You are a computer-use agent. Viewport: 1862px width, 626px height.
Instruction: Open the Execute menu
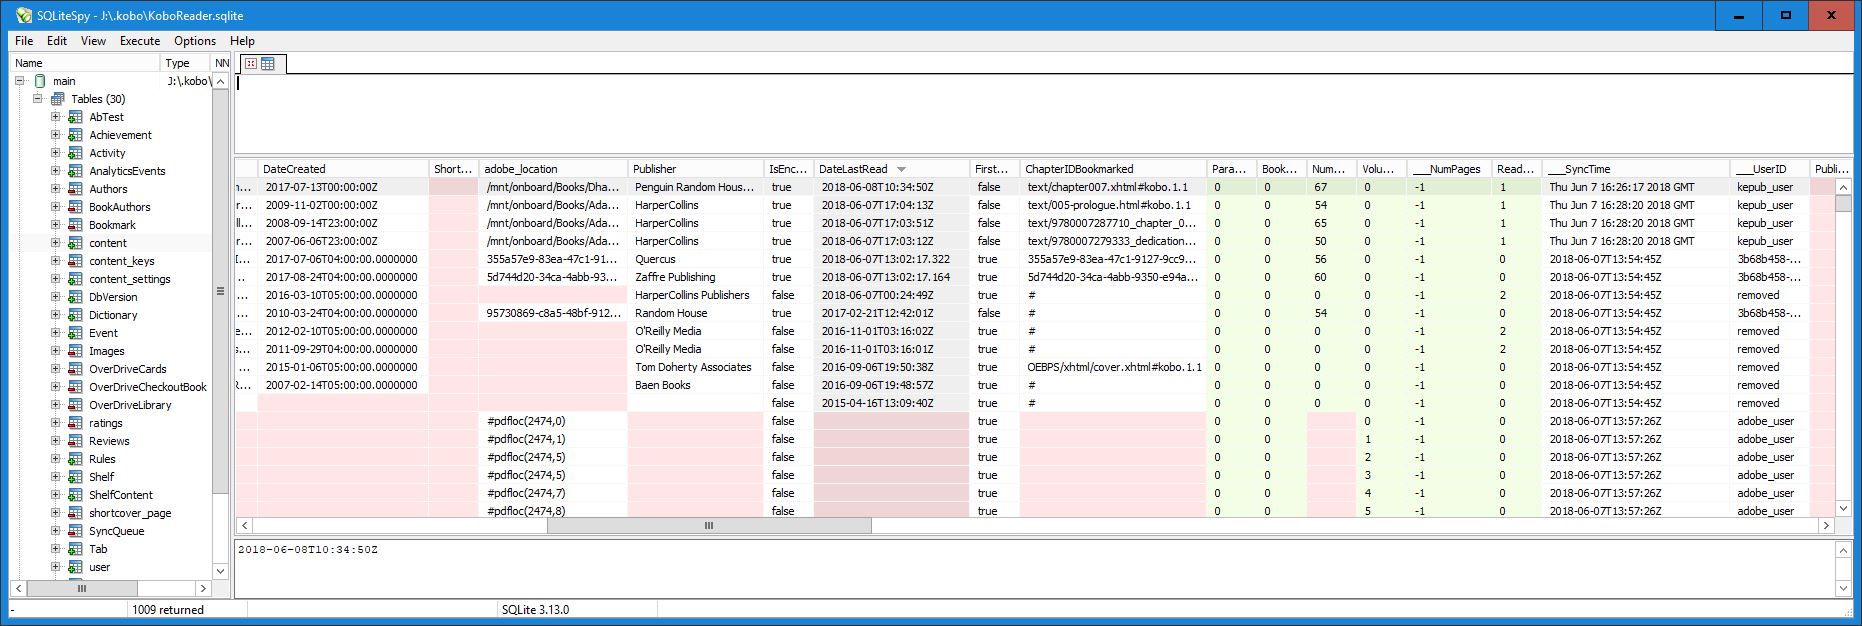click(140, 41)
